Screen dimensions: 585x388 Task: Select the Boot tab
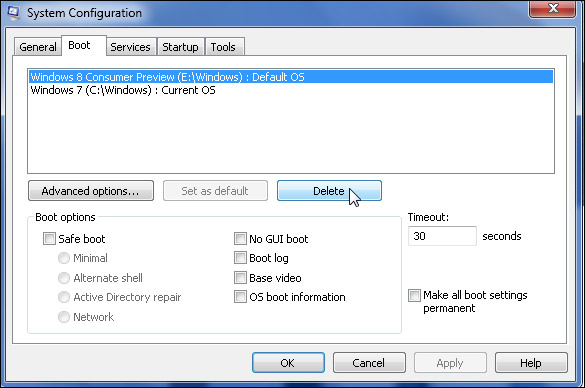[x=84, y=46]
